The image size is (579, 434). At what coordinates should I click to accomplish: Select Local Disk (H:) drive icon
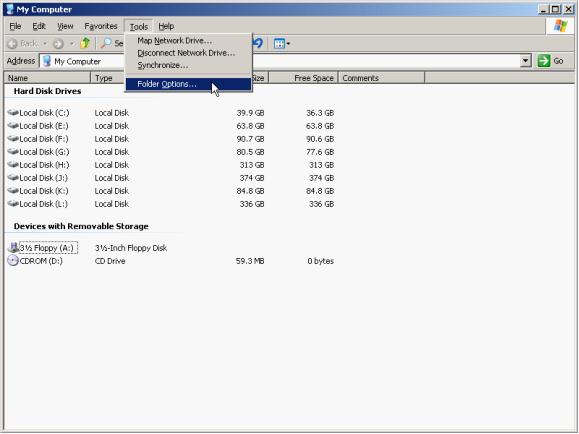pyautogui.click(x=13, y=164)
